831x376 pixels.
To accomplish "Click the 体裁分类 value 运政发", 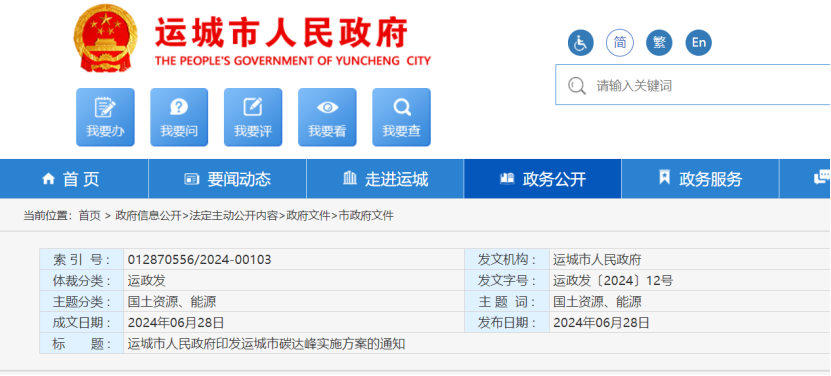I will point(147,281).
